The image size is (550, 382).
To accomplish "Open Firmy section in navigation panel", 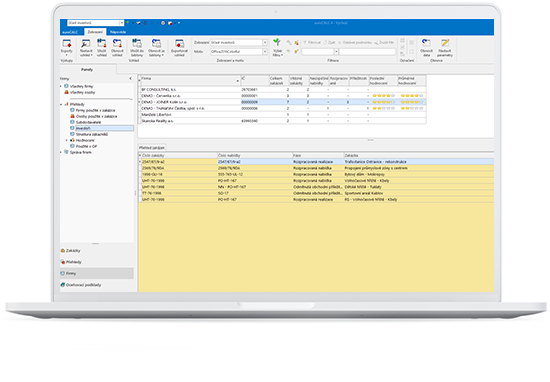I will coord(97,273).
